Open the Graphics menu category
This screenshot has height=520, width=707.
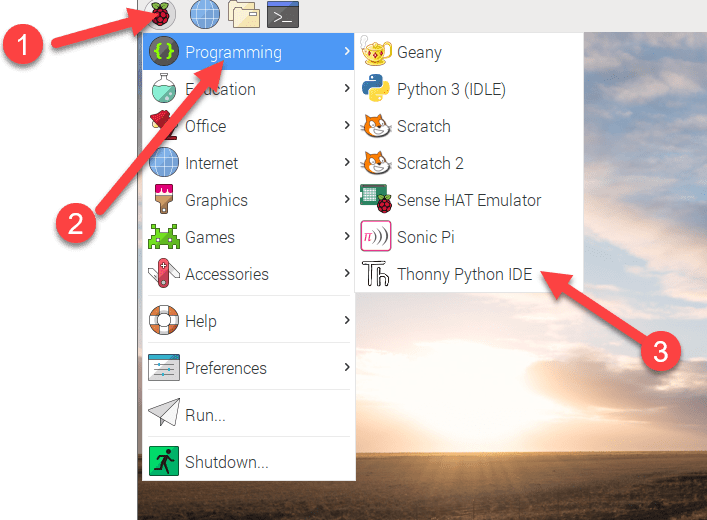(x=215, y=200)
